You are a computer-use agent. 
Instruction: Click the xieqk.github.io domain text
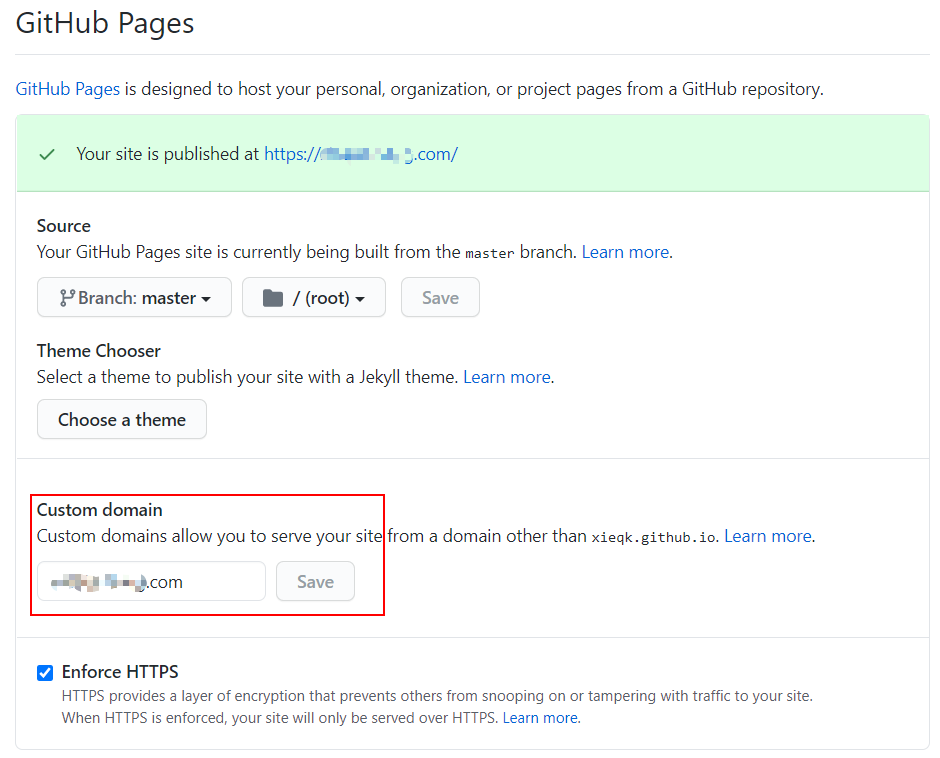pos(653,537)
